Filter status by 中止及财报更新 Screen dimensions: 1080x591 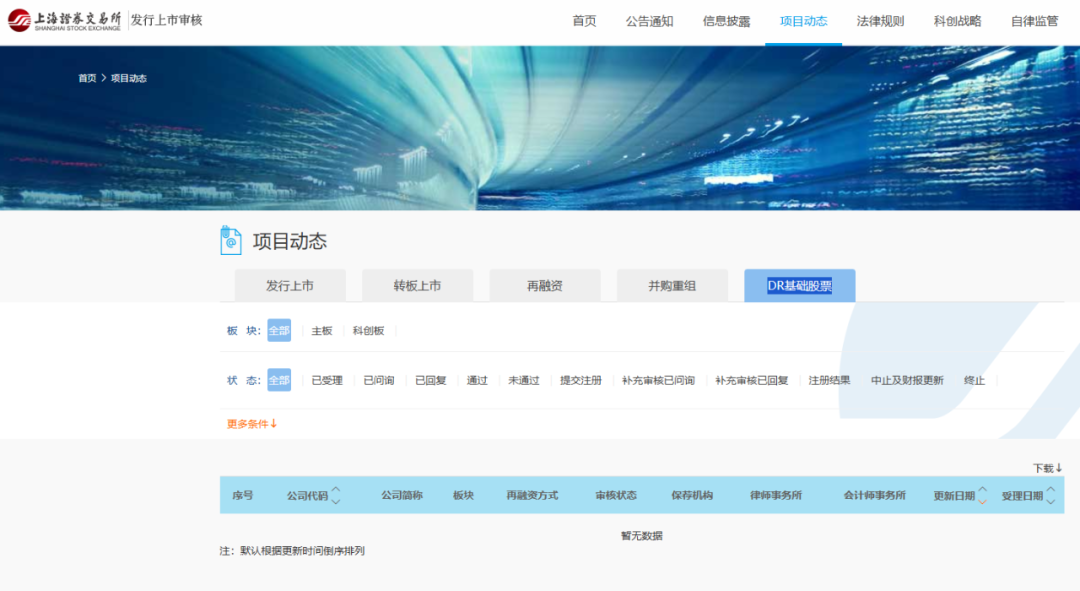click(907, 380)
